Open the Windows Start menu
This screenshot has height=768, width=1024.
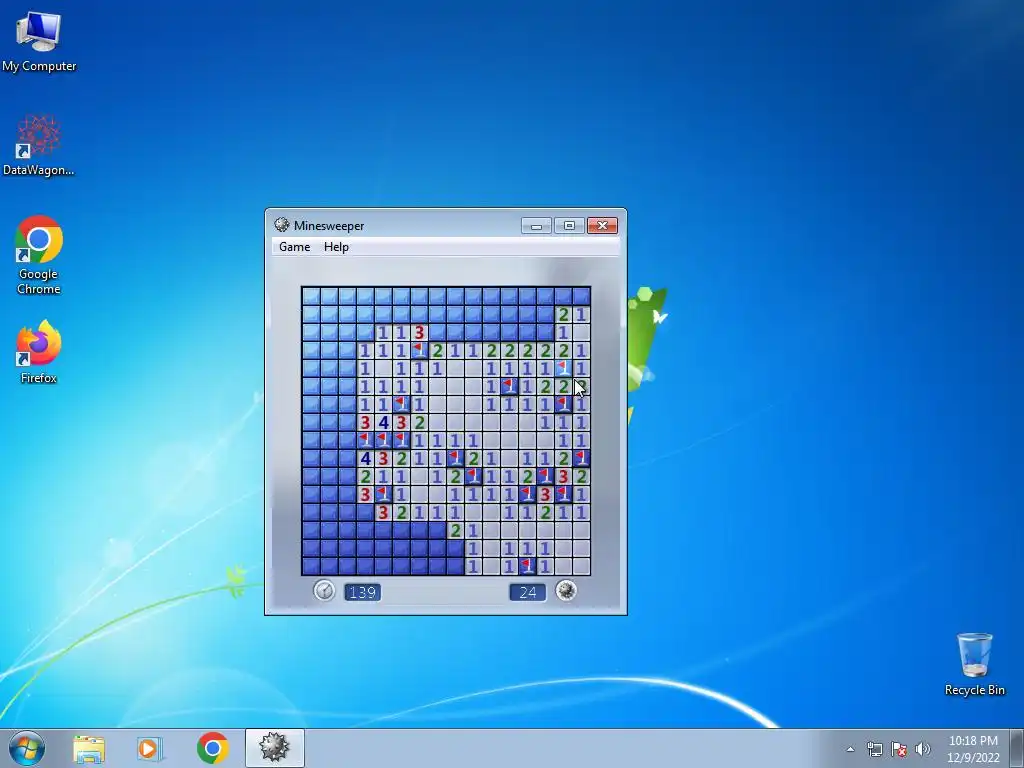[x=27, y=748]
